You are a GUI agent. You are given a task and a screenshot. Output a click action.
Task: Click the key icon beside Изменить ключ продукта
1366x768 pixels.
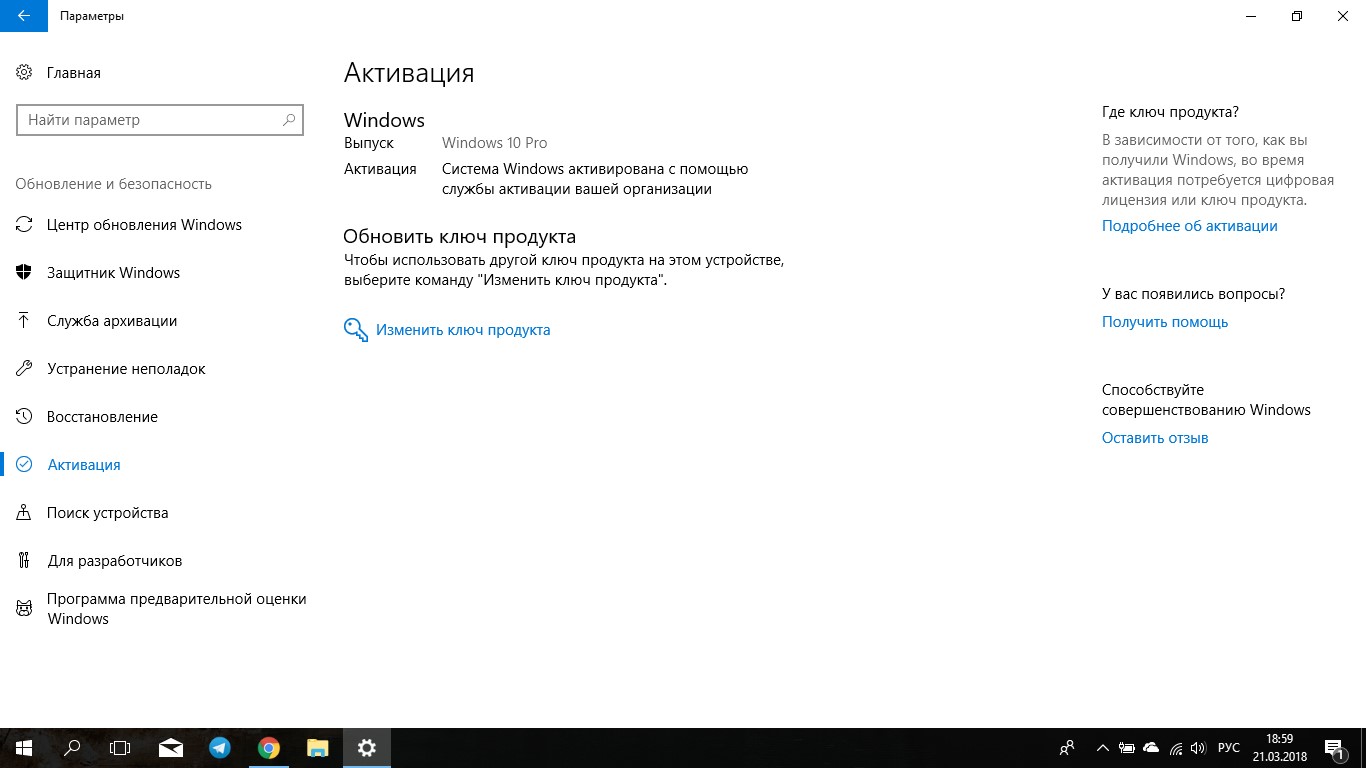coord(356,330)
